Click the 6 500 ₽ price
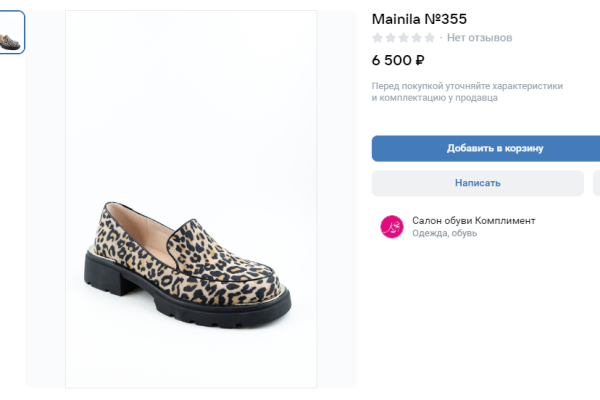Screen dimensions: 600x400 (x=398, y=60)
